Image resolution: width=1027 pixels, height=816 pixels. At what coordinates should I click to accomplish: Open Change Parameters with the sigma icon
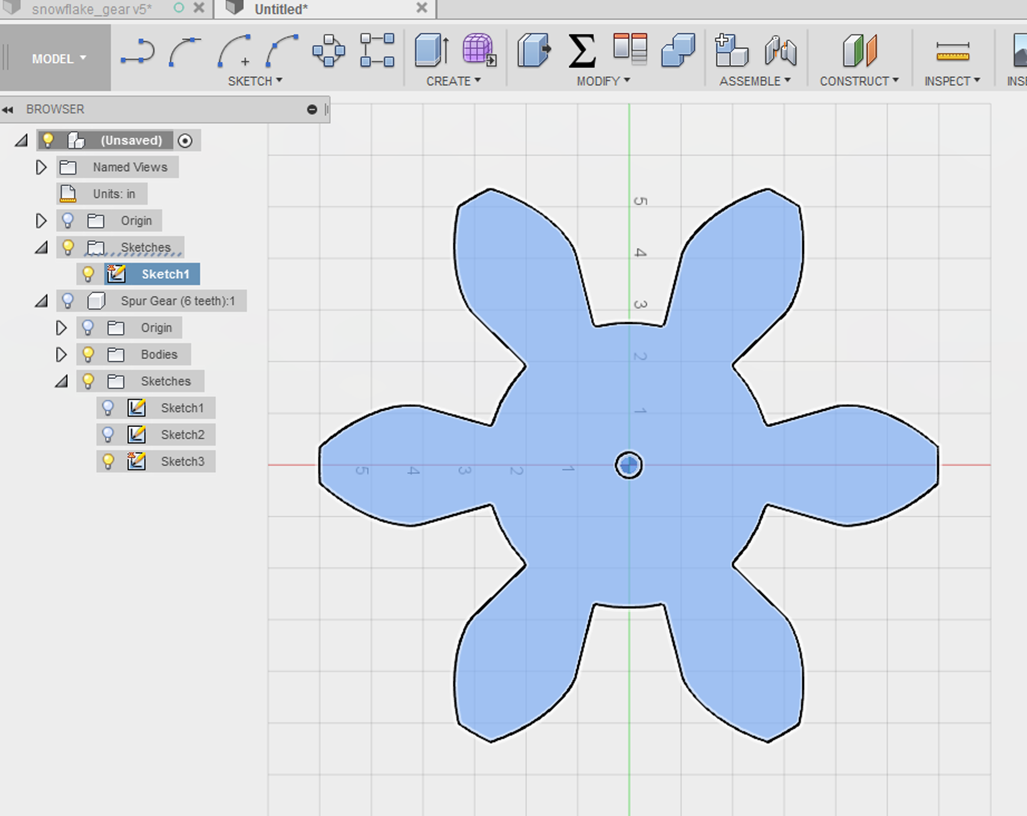(580, 48)
